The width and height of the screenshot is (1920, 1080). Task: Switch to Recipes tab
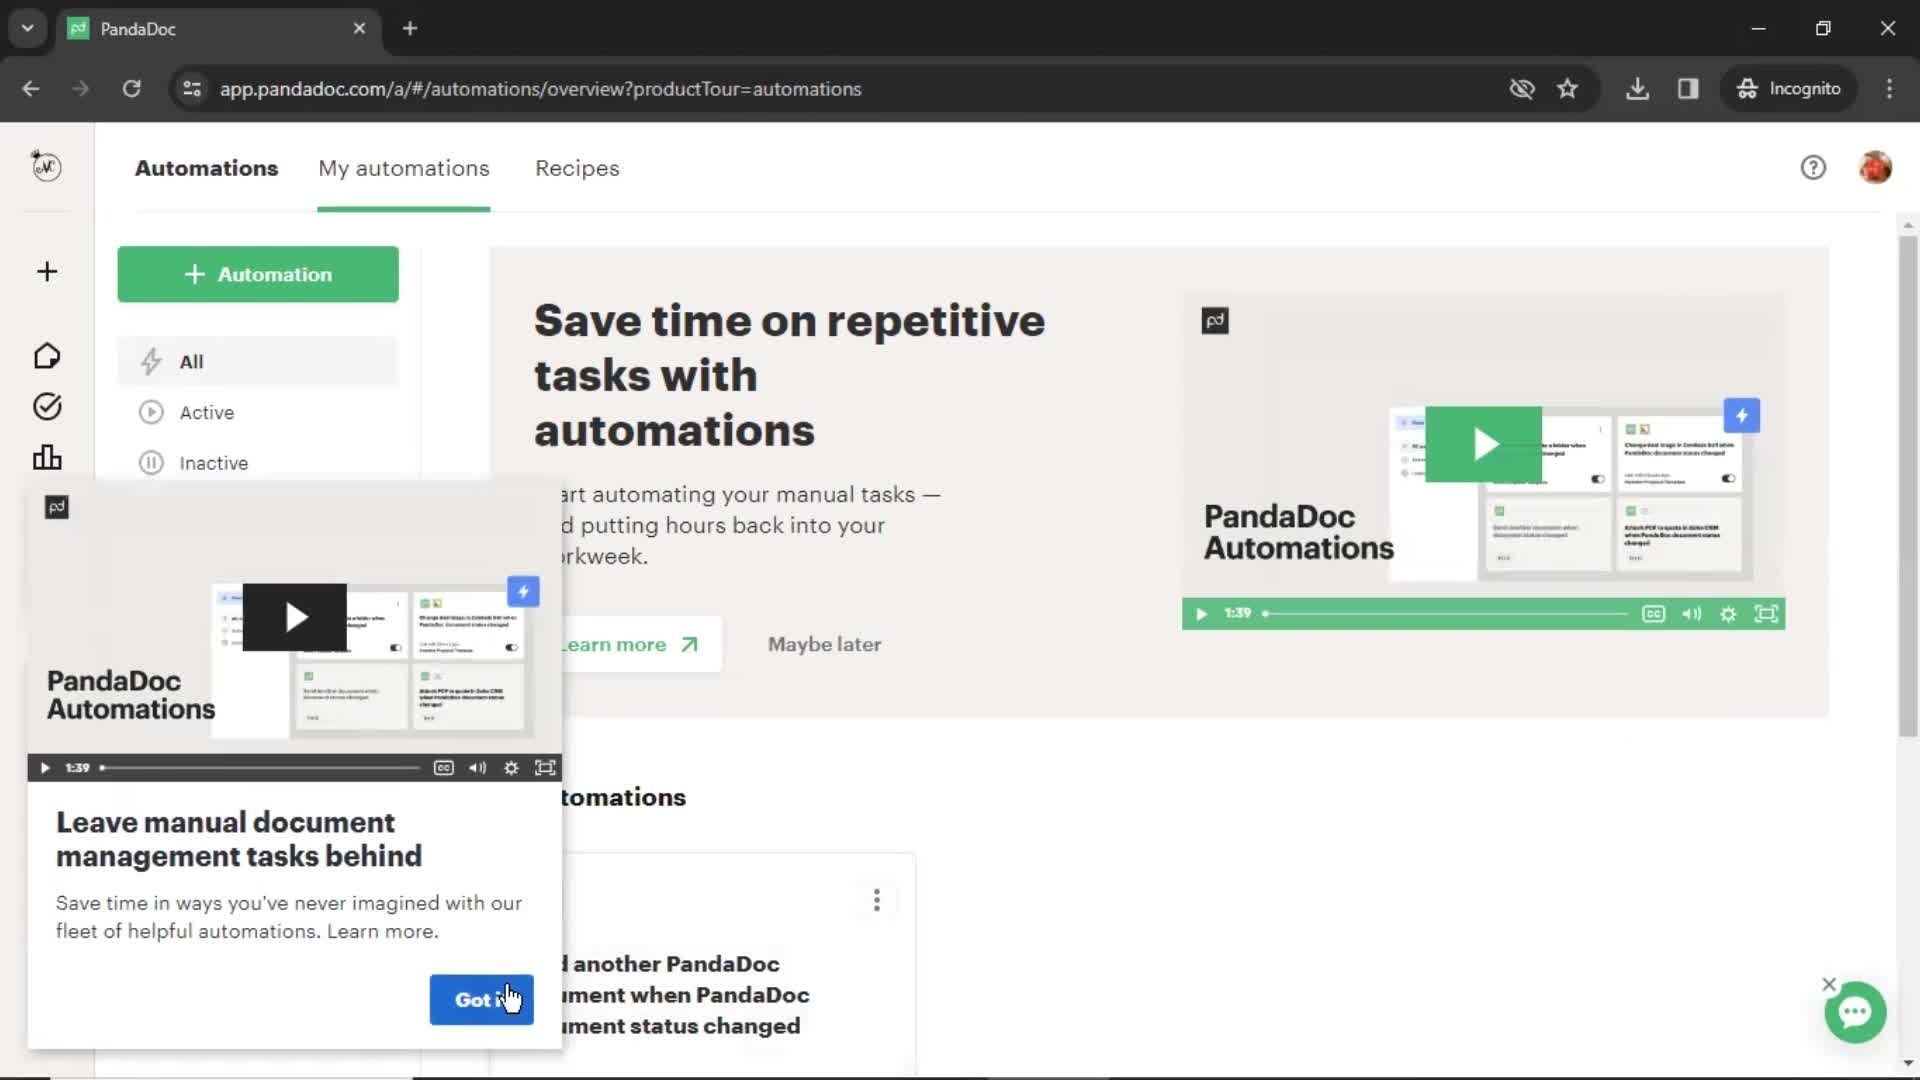pos(577,168)
